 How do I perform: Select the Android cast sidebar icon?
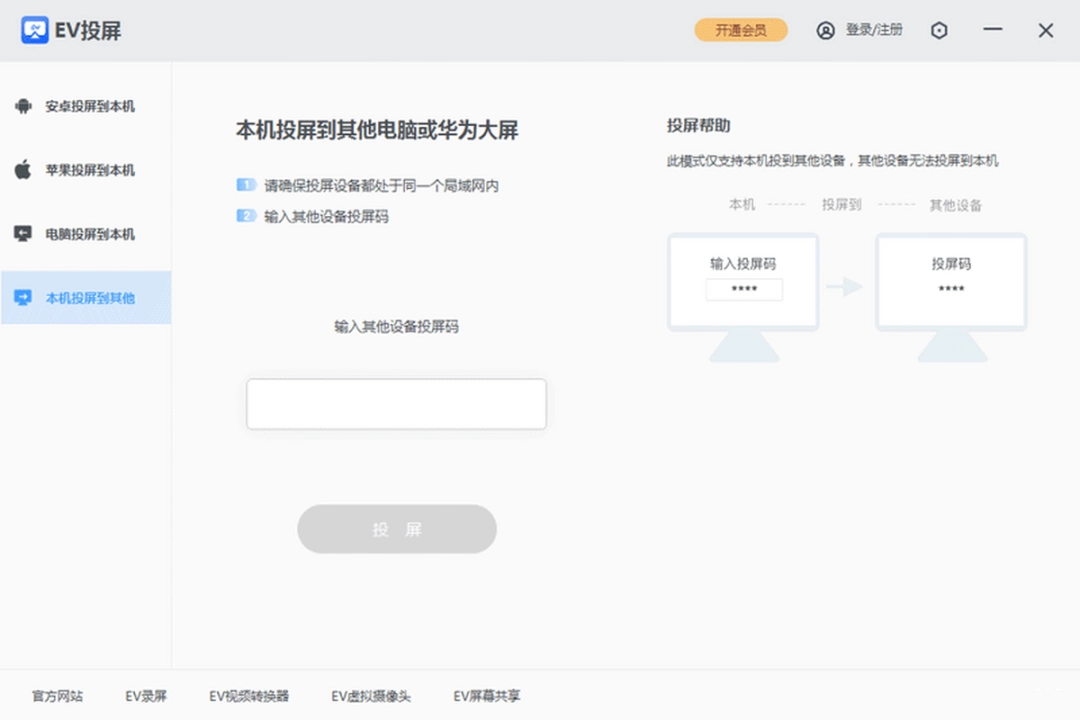[x=22, y=106]
